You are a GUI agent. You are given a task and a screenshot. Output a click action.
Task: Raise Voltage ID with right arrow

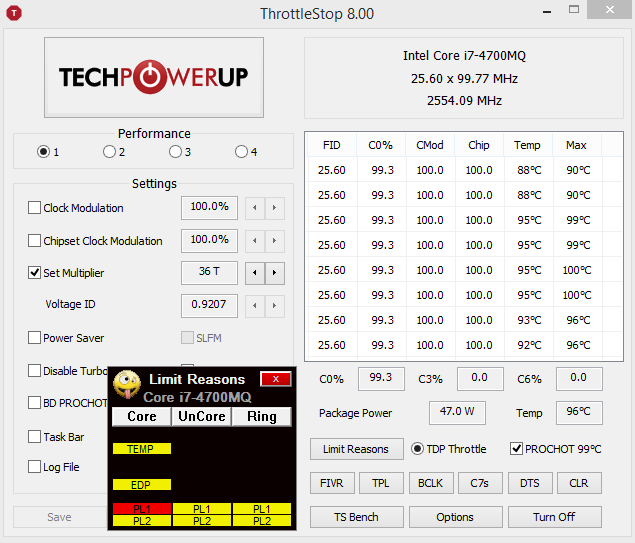(275, 306)
